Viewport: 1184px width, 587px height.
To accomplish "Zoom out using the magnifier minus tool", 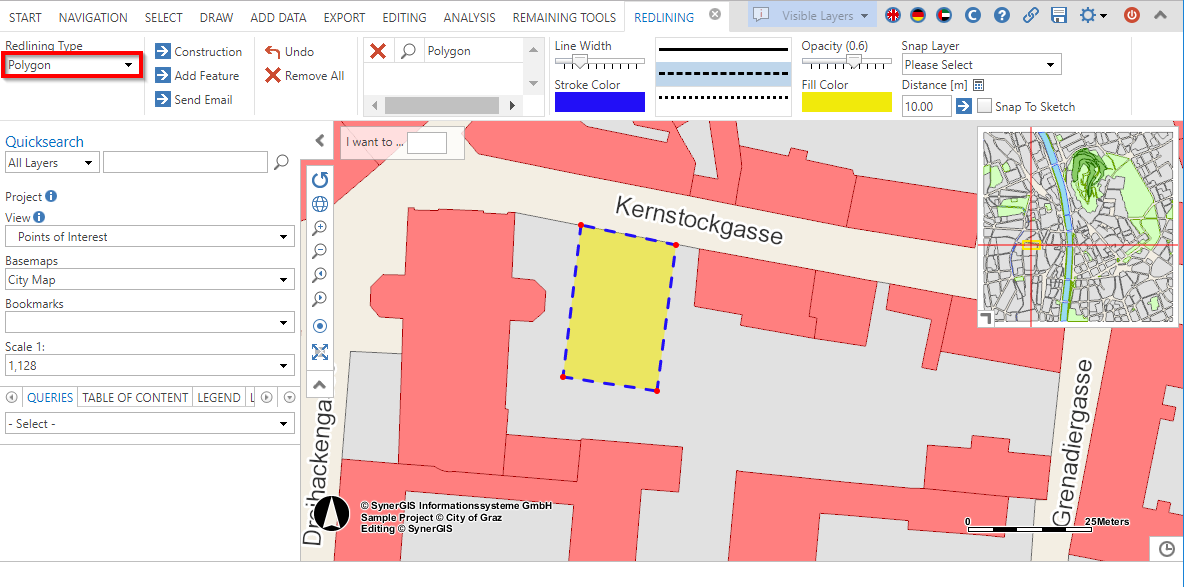I will click(320, 251).
